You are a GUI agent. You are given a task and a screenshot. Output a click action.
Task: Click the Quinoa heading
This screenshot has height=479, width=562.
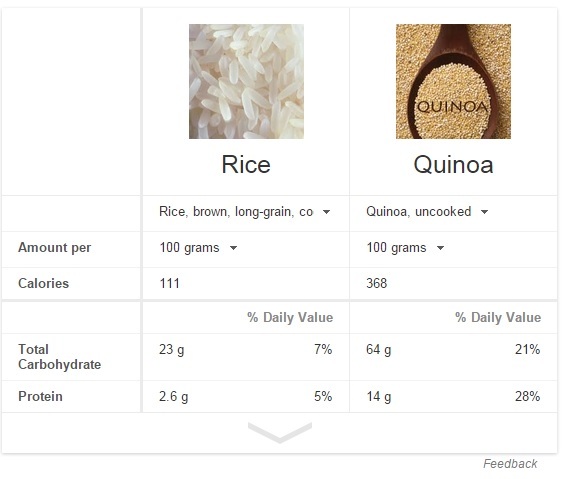pos(453,165)
